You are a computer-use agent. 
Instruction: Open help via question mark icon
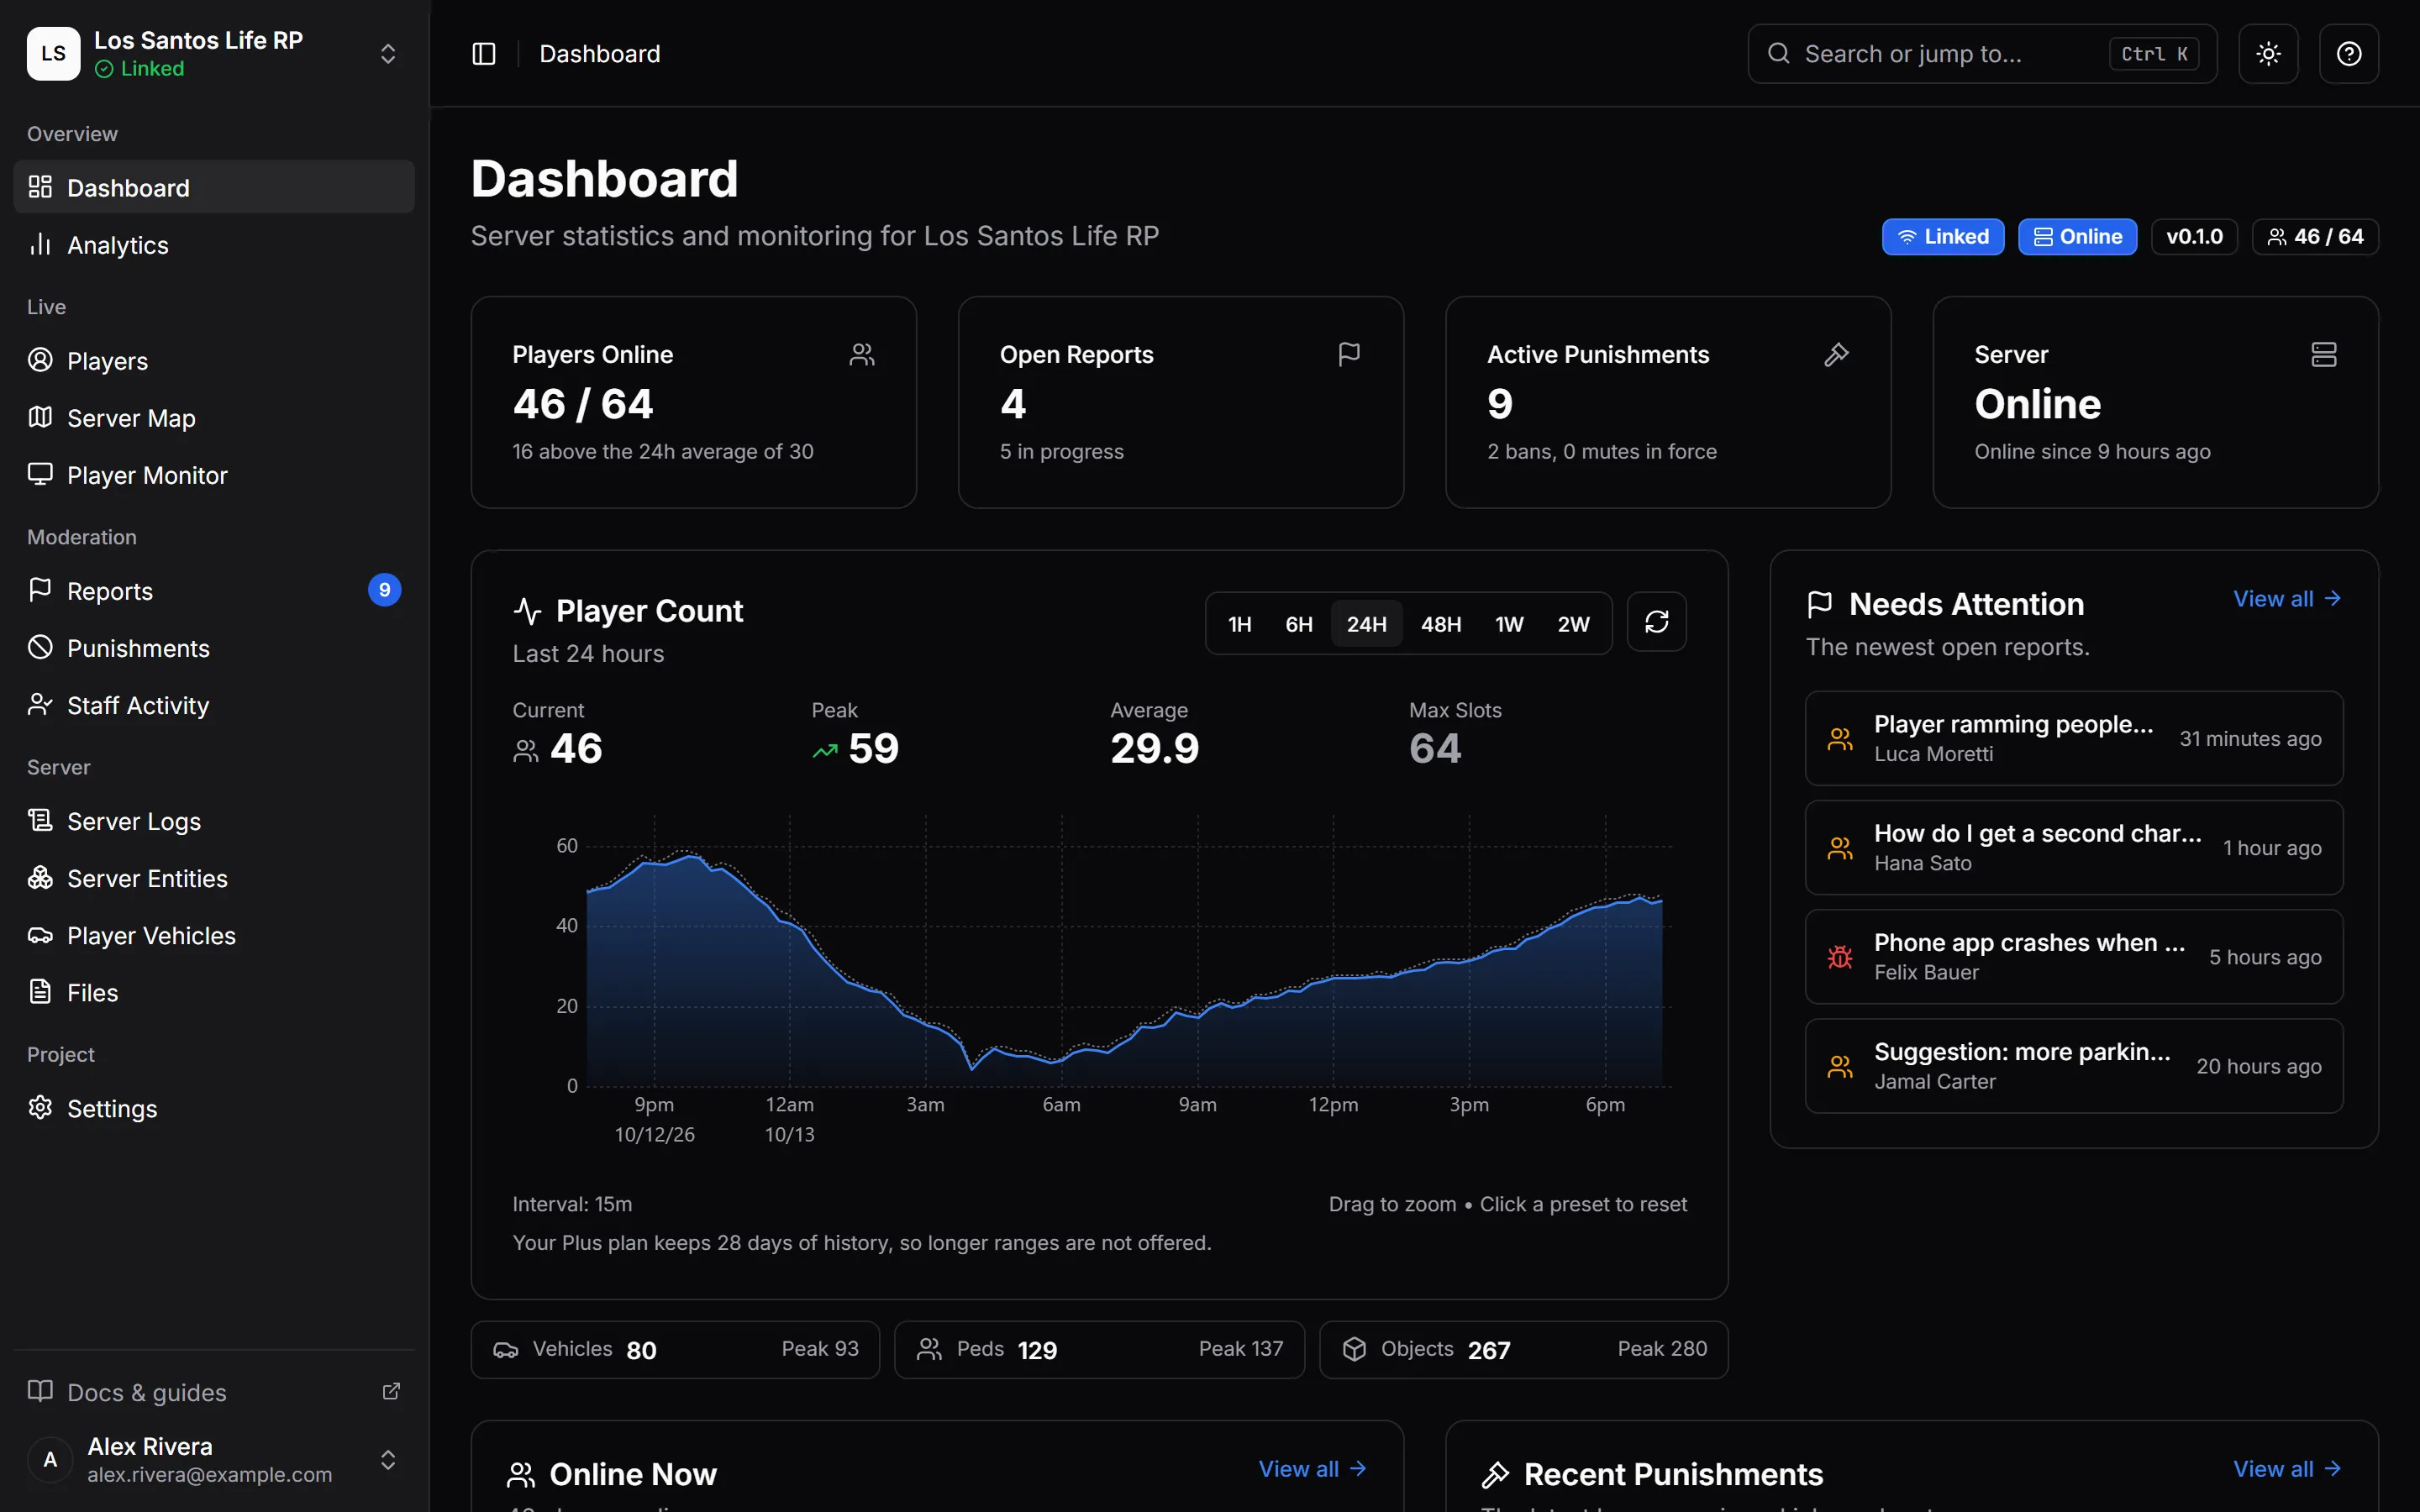click(2348, 54)
